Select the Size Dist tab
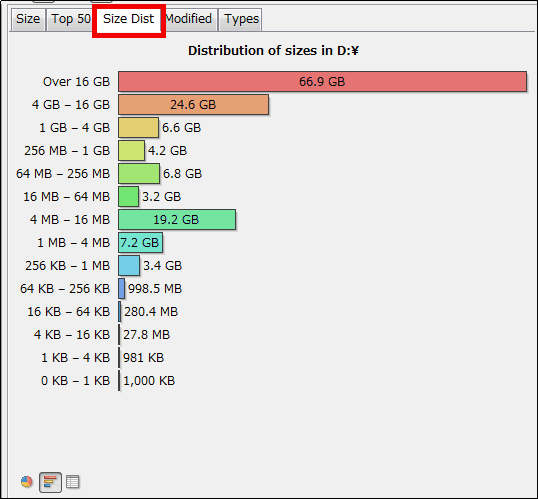 129,19
